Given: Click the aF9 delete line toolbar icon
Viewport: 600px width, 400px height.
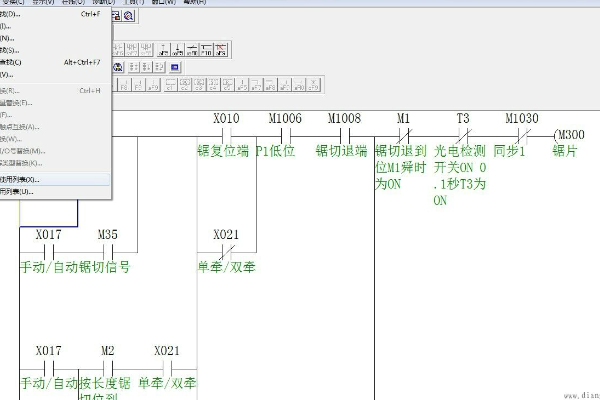Looking at the screenshot, I should tap(221, 48).
